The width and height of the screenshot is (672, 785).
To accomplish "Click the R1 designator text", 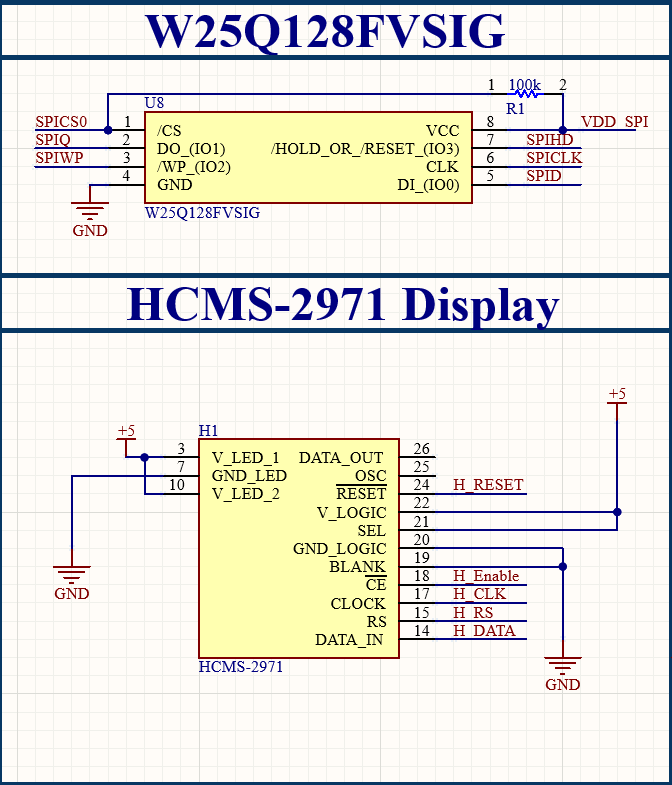I will click(x=515, y=109).
